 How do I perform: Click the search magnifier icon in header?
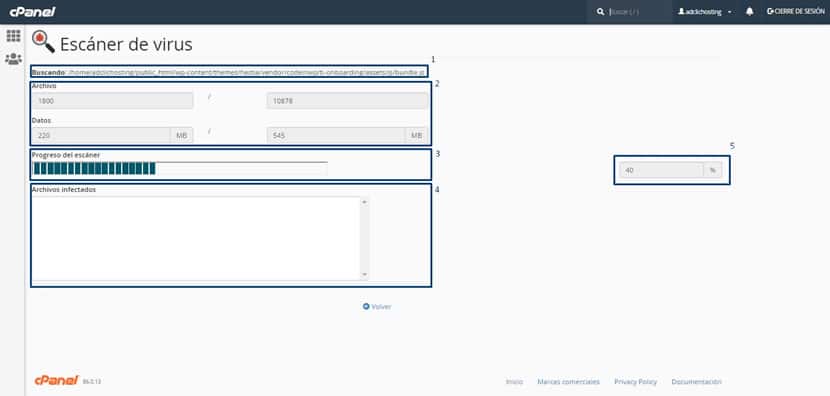click(x=600, y=12)
